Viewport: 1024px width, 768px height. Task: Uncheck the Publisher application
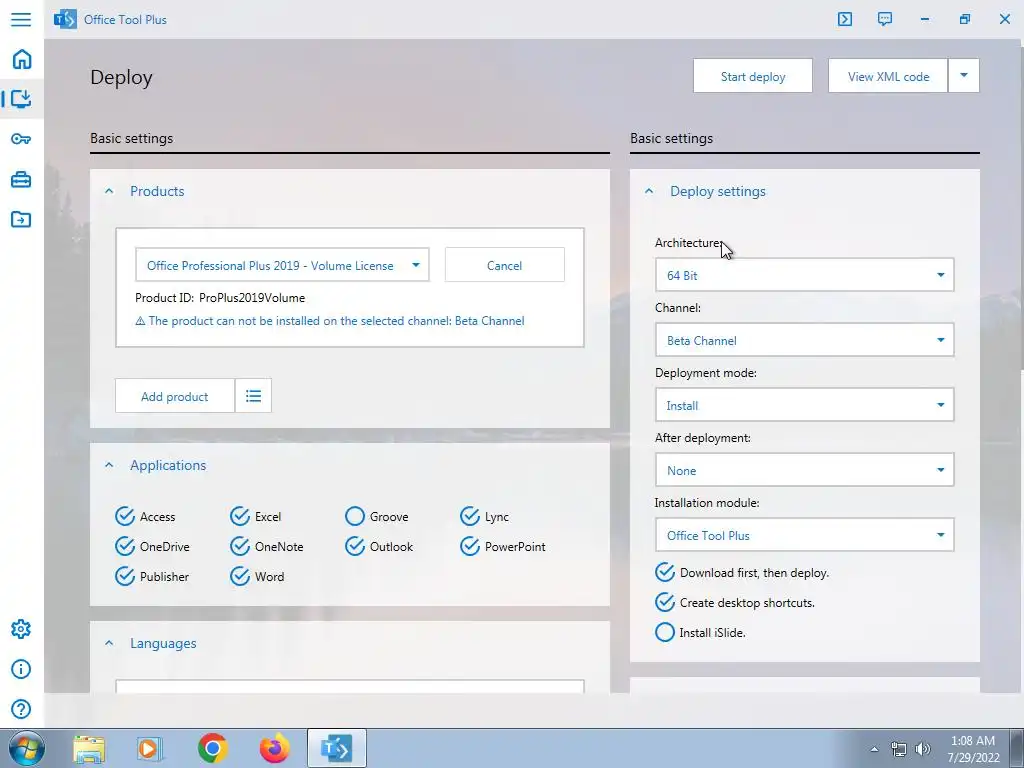click(x=152, y=576)
